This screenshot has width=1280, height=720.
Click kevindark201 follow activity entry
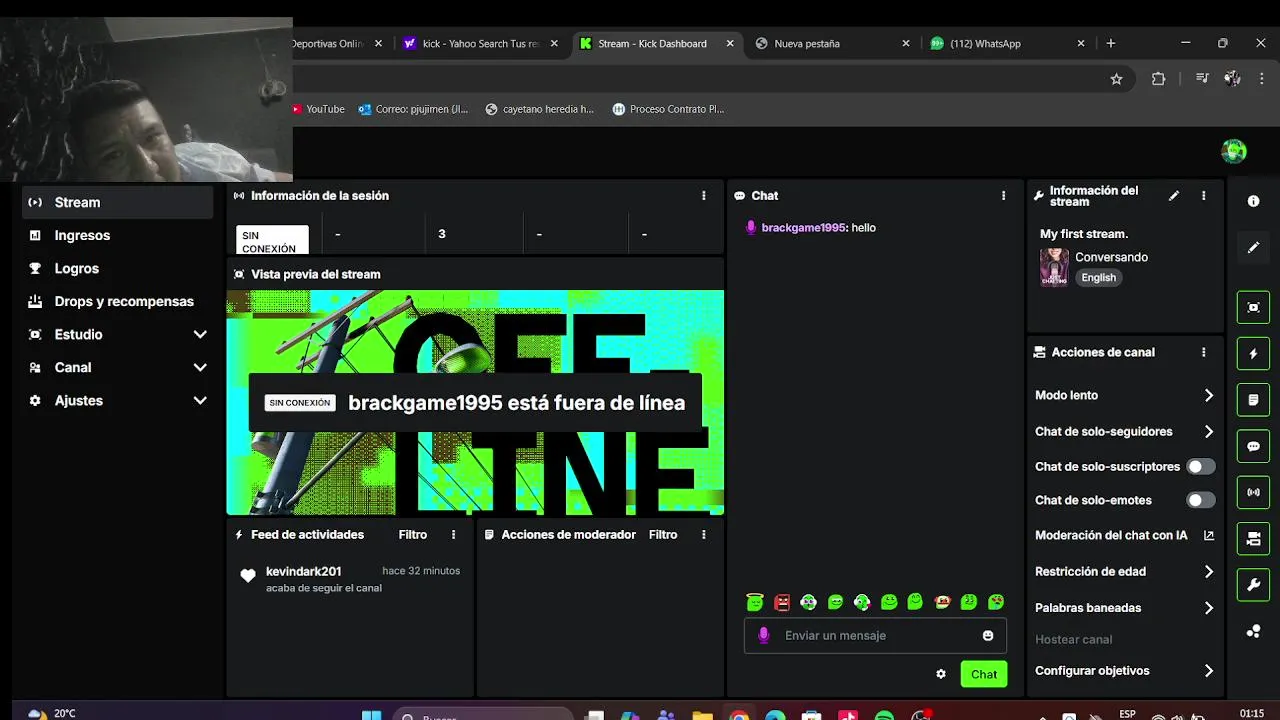coord(350,579)
